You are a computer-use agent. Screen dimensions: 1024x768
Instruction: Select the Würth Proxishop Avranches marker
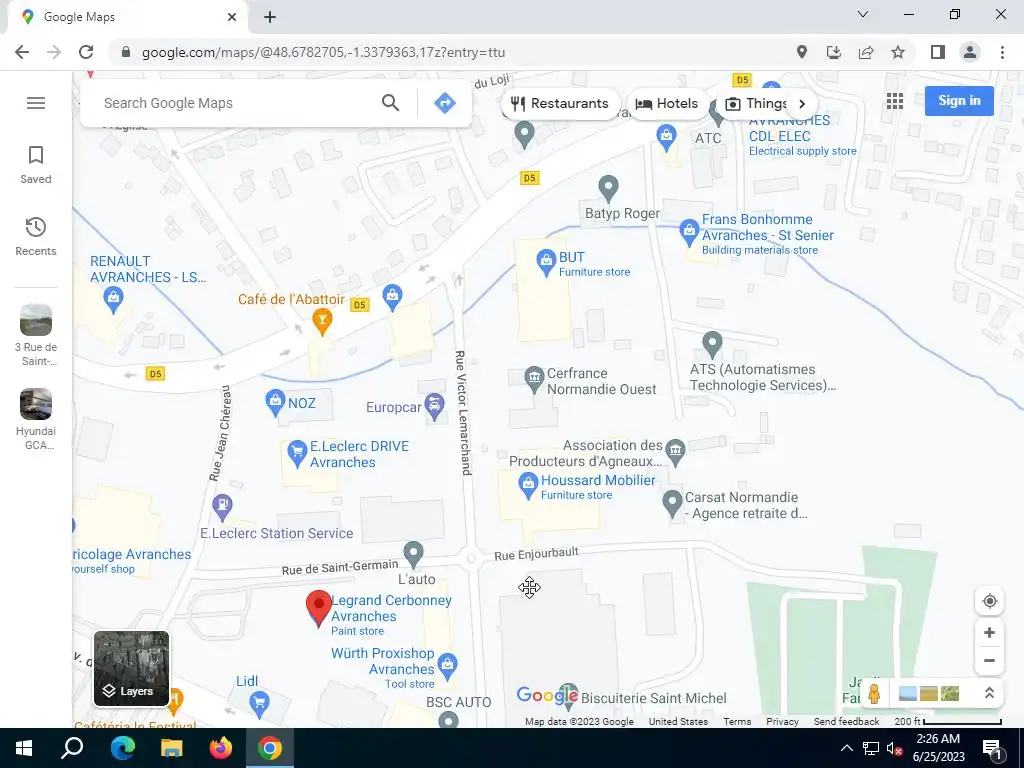coord(447,667)
